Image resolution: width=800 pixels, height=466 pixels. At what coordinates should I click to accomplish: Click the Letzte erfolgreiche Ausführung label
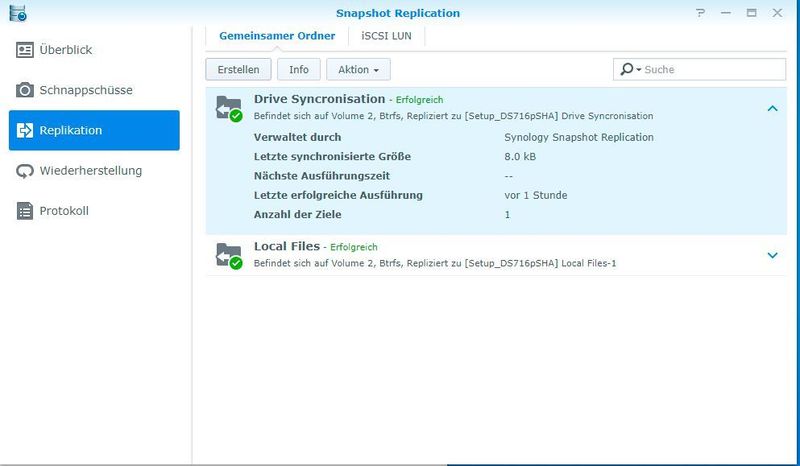click(338, 195)
